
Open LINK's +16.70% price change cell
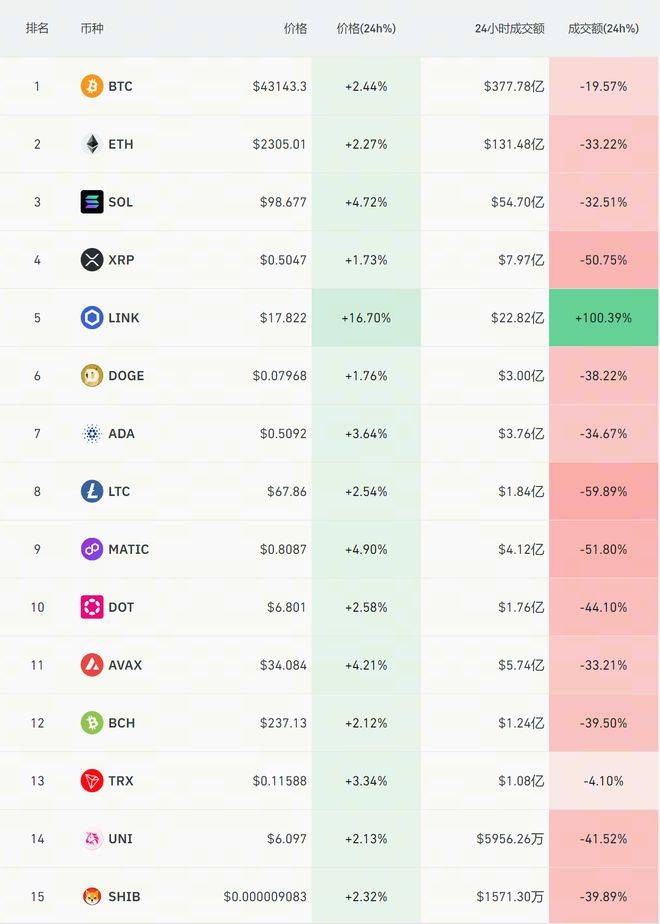366,317
